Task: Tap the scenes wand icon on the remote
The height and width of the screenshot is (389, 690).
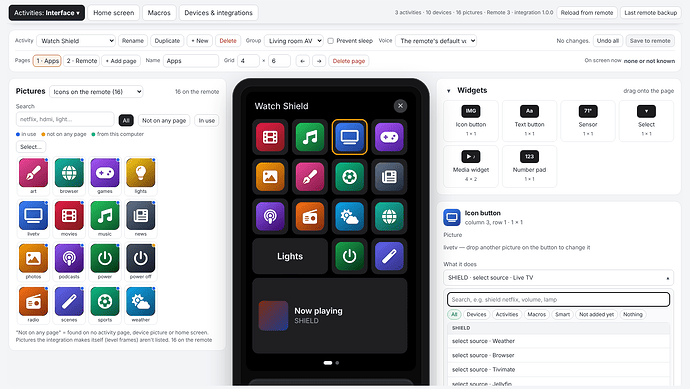Action: pos(389,256)
